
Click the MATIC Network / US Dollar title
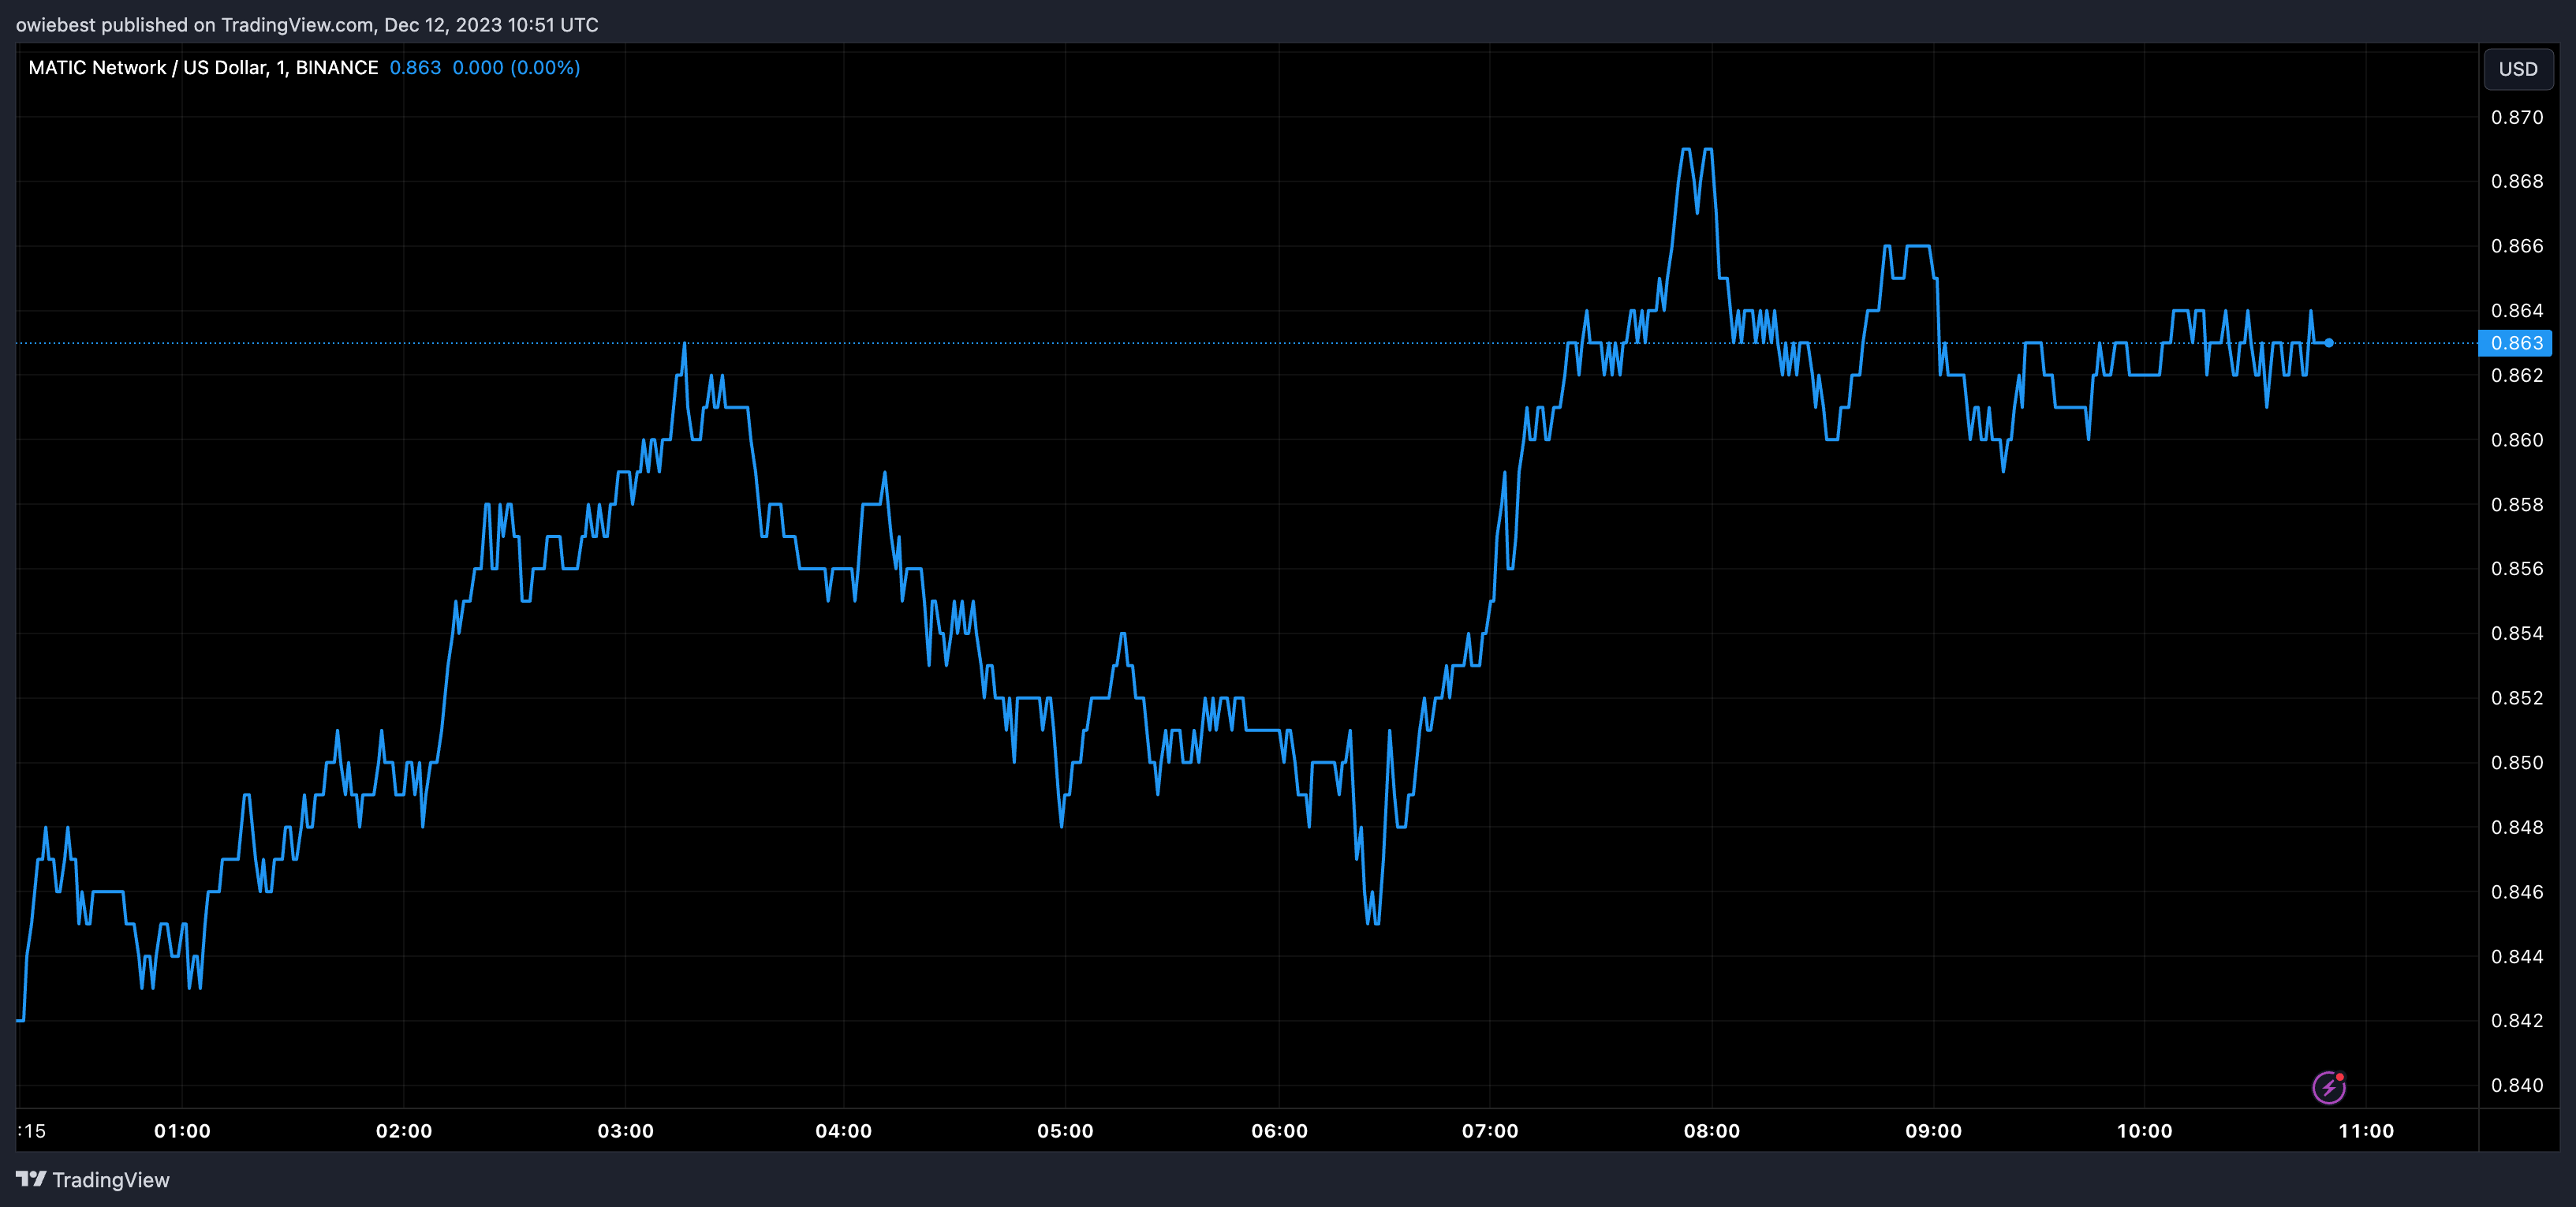(148, 68)
